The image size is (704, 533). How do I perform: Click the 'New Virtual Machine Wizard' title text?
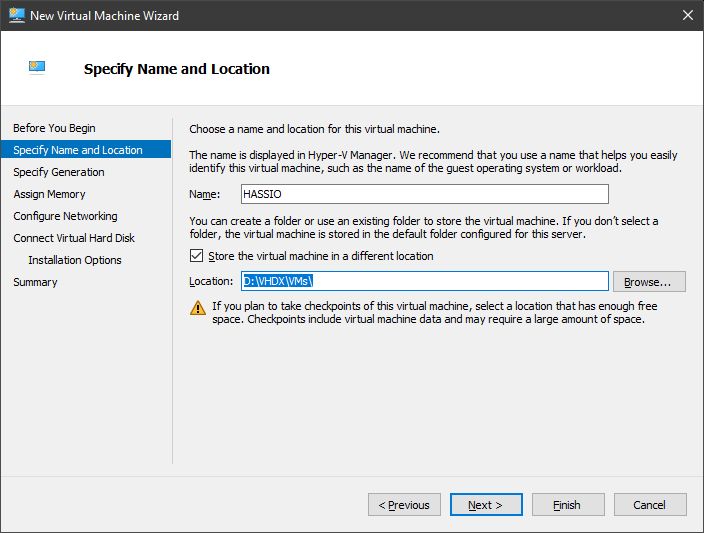click(105, 16)
